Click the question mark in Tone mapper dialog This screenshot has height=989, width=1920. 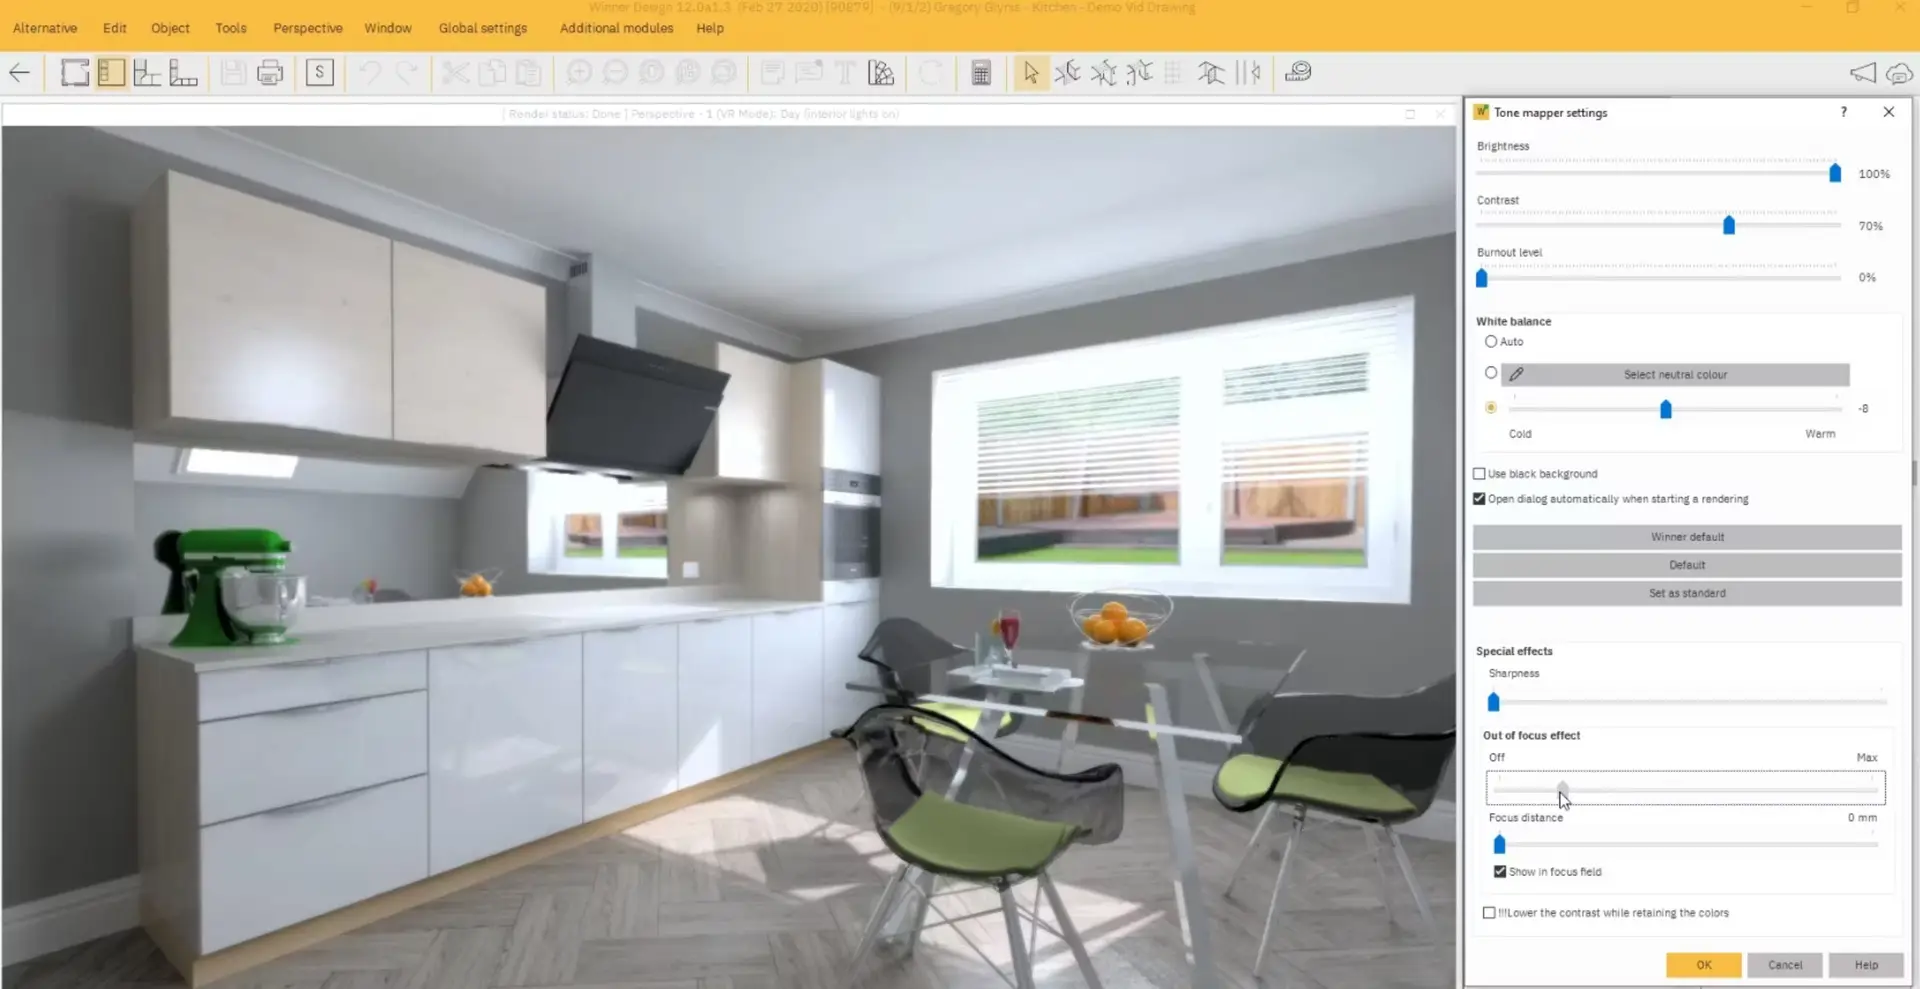pos(1843,112)
